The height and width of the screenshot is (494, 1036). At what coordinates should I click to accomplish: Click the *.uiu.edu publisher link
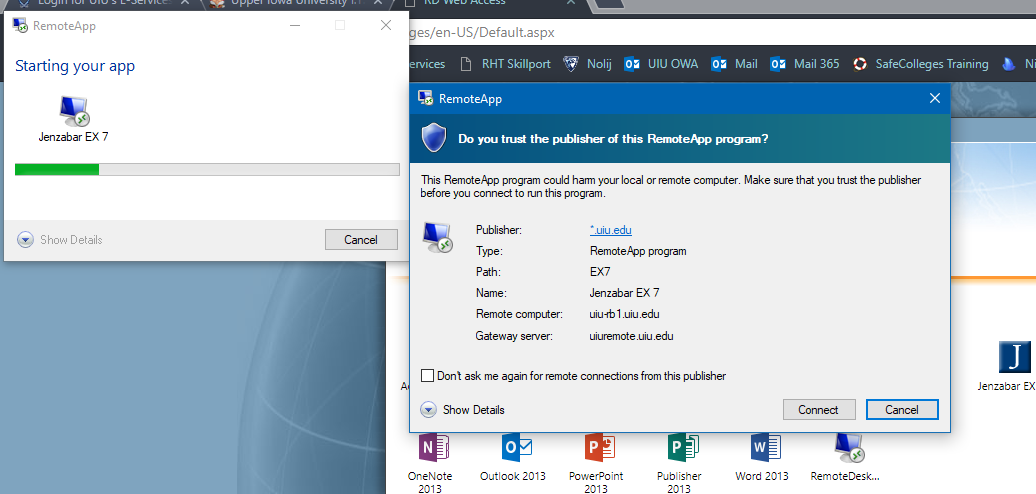[x=610, y=230]
